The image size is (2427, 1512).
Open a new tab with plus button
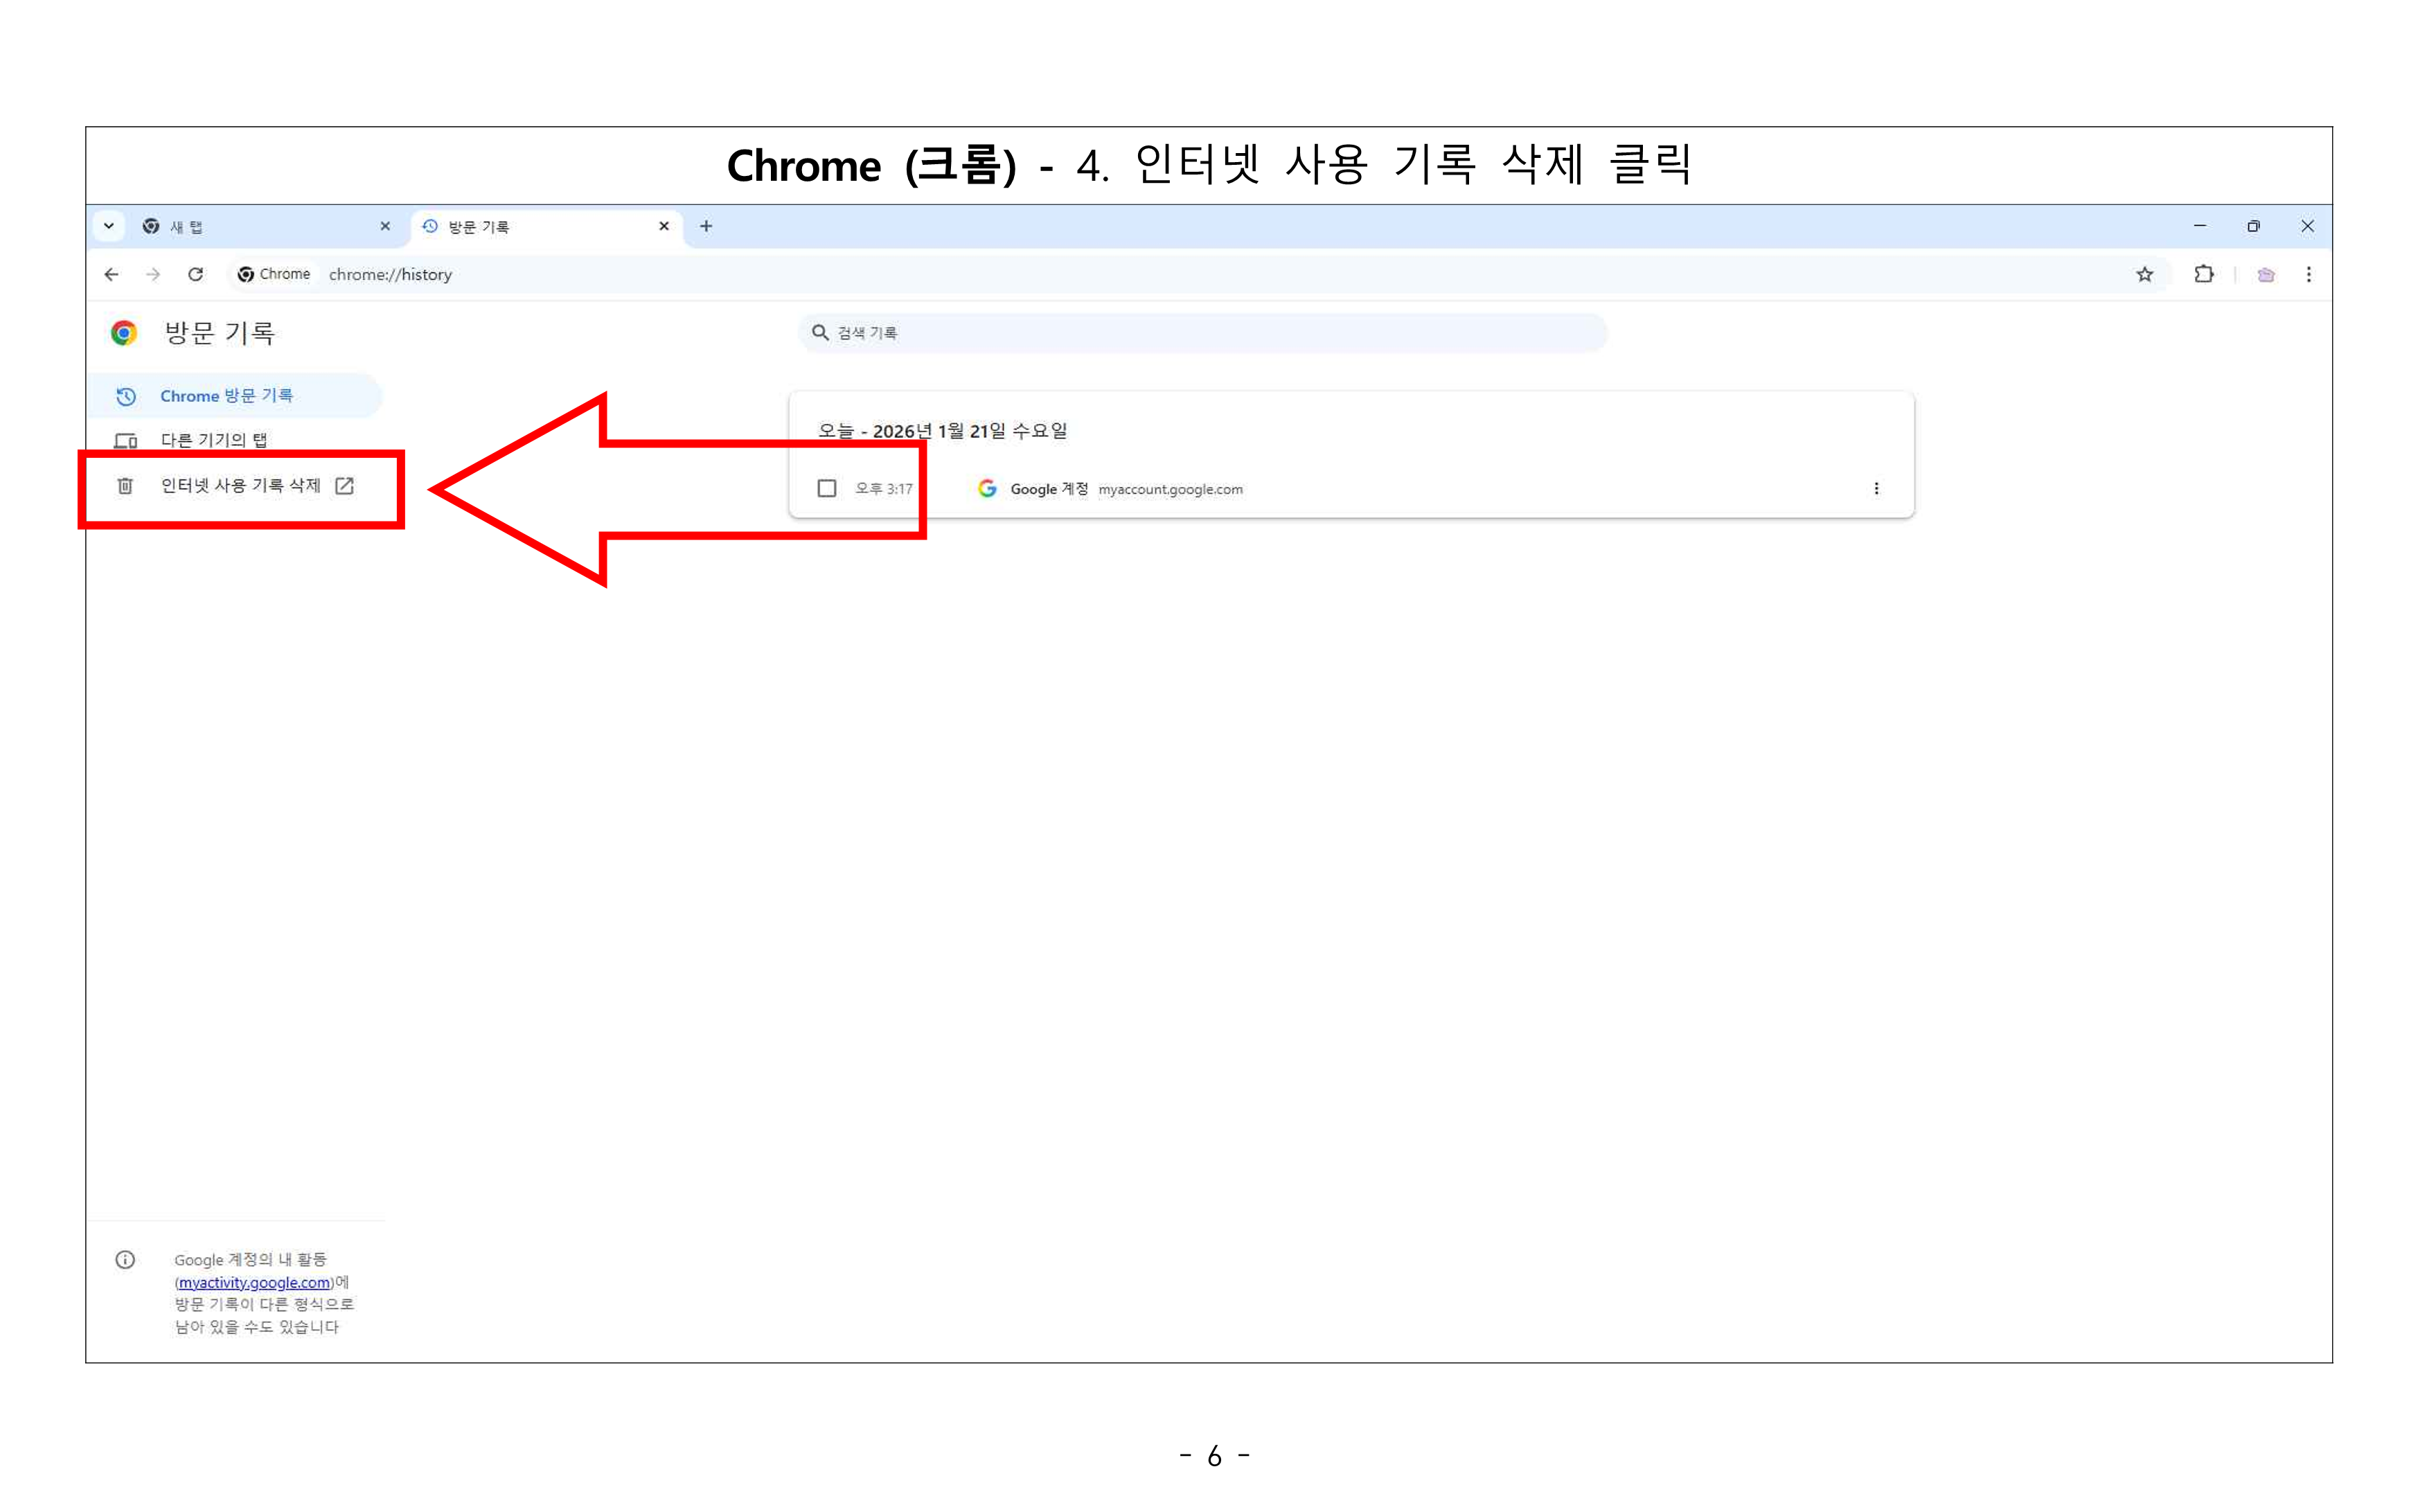(706, 226)
